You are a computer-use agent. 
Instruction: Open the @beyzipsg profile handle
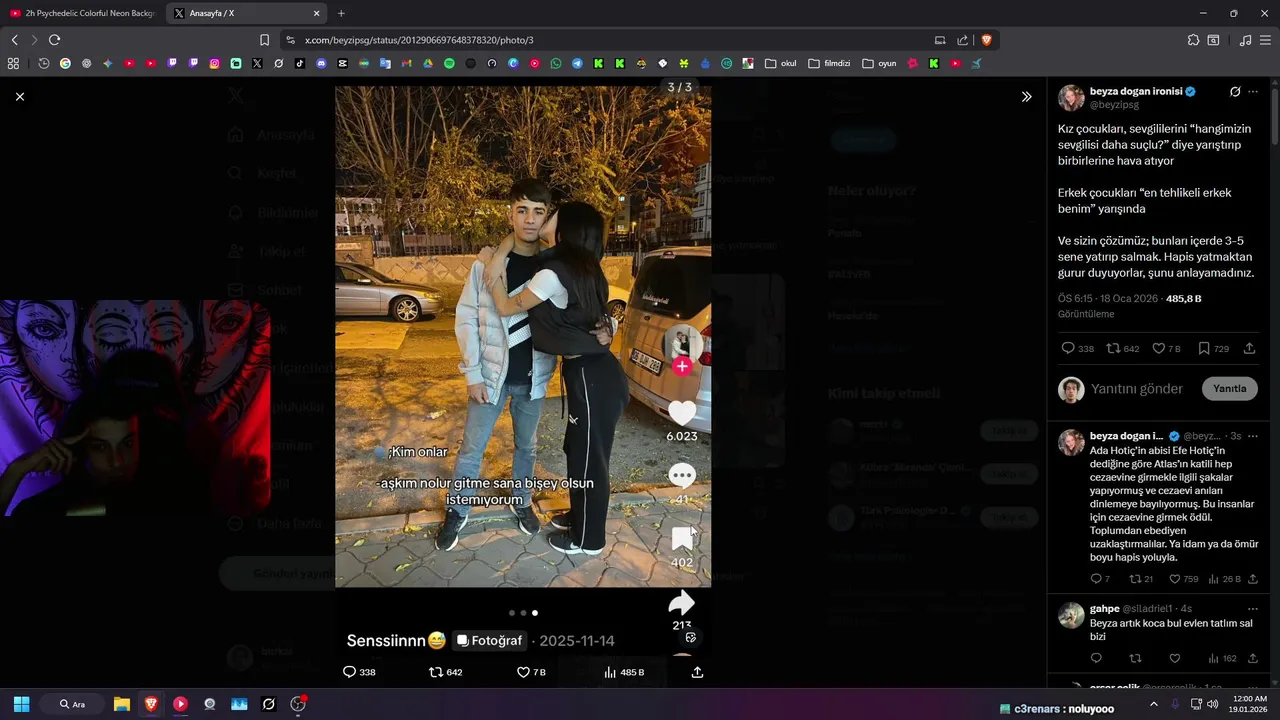[1114, 104]
